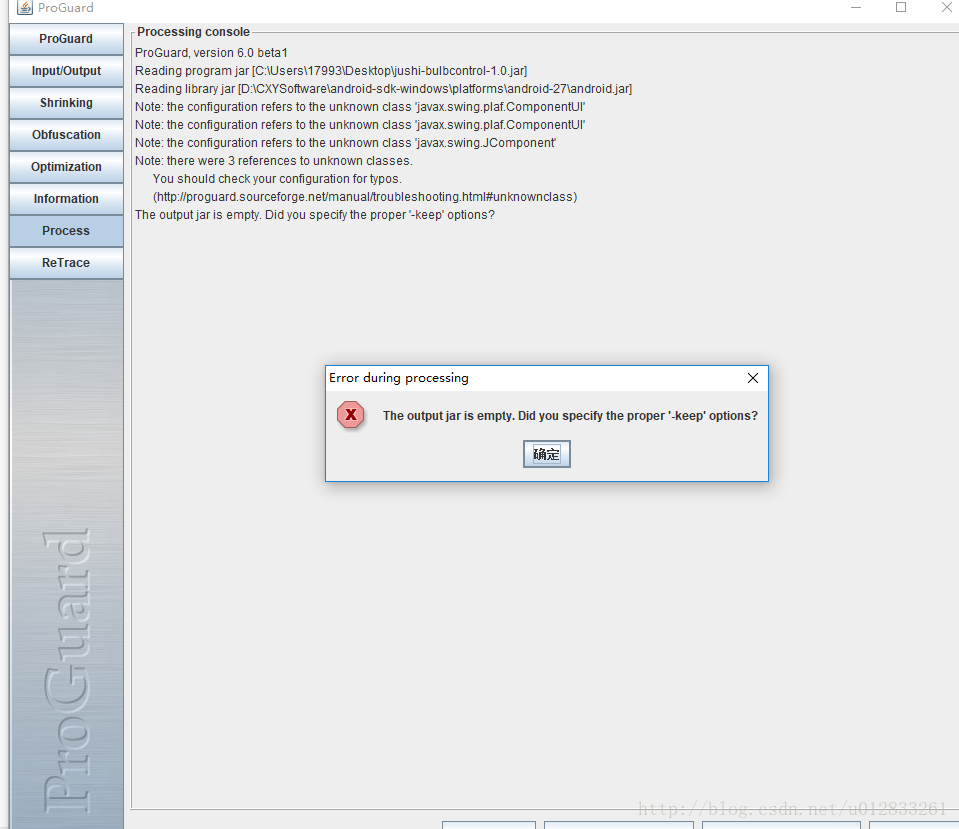Confirm the error dialog with 确定 button

point(546,454)
